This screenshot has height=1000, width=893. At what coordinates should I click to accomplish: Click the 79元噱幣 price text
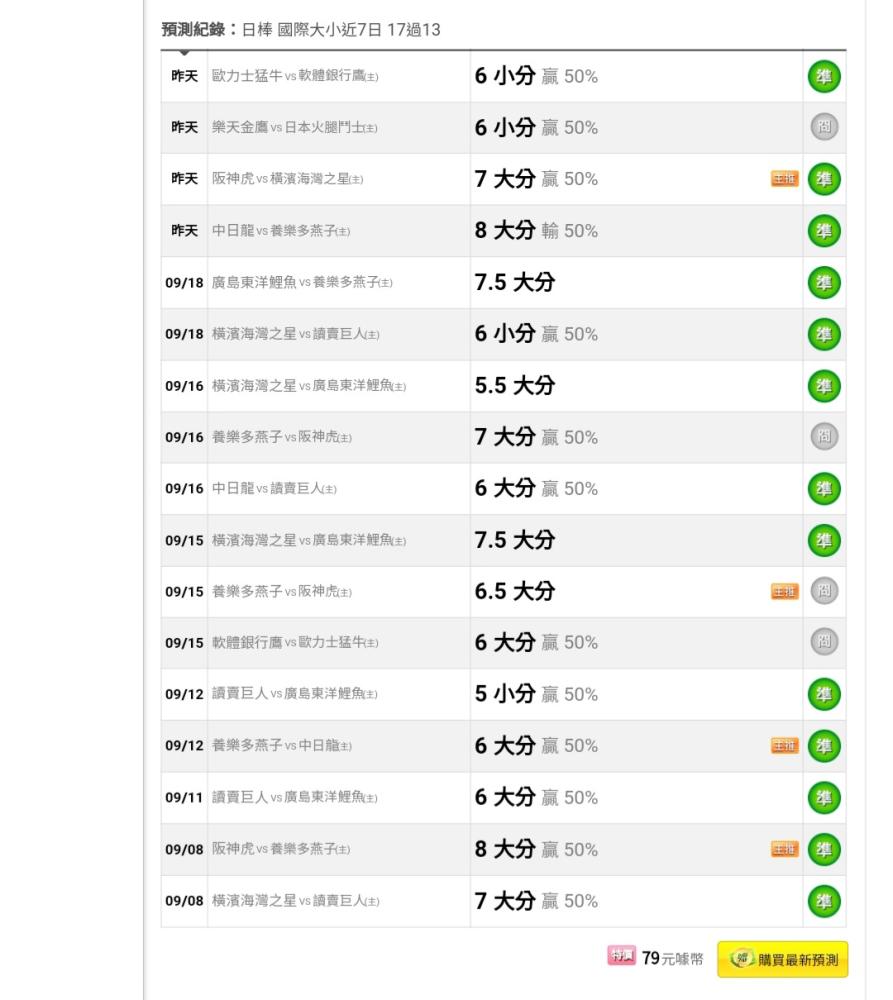(x=672, y=959)
